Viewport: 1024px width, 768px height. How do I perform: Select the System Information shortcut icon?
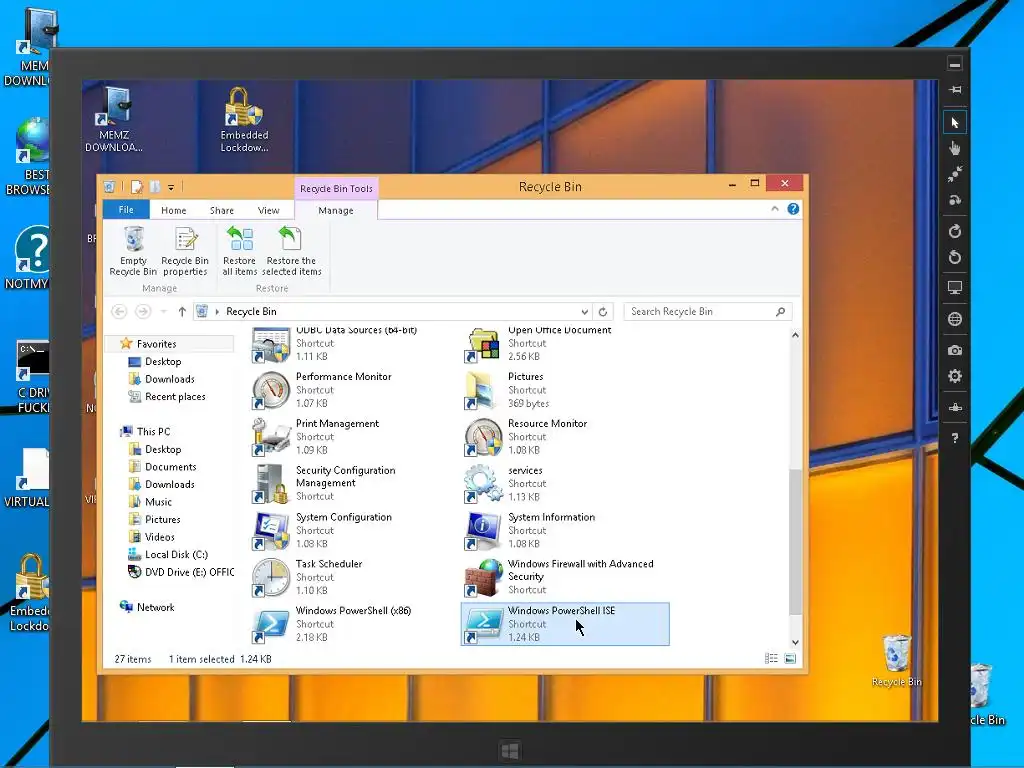tap(483, 531)
